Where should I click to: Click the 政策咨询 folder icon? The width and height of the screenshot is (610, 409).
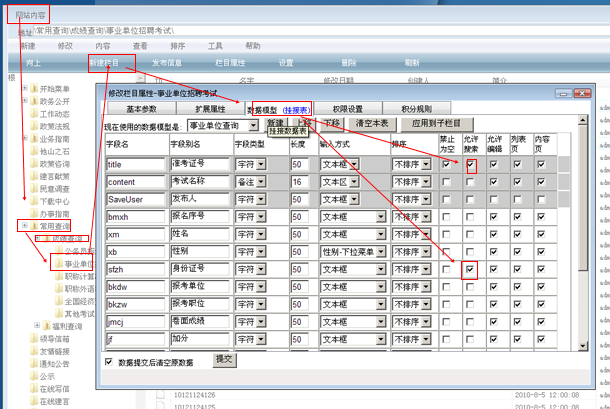tap(34, 163)
